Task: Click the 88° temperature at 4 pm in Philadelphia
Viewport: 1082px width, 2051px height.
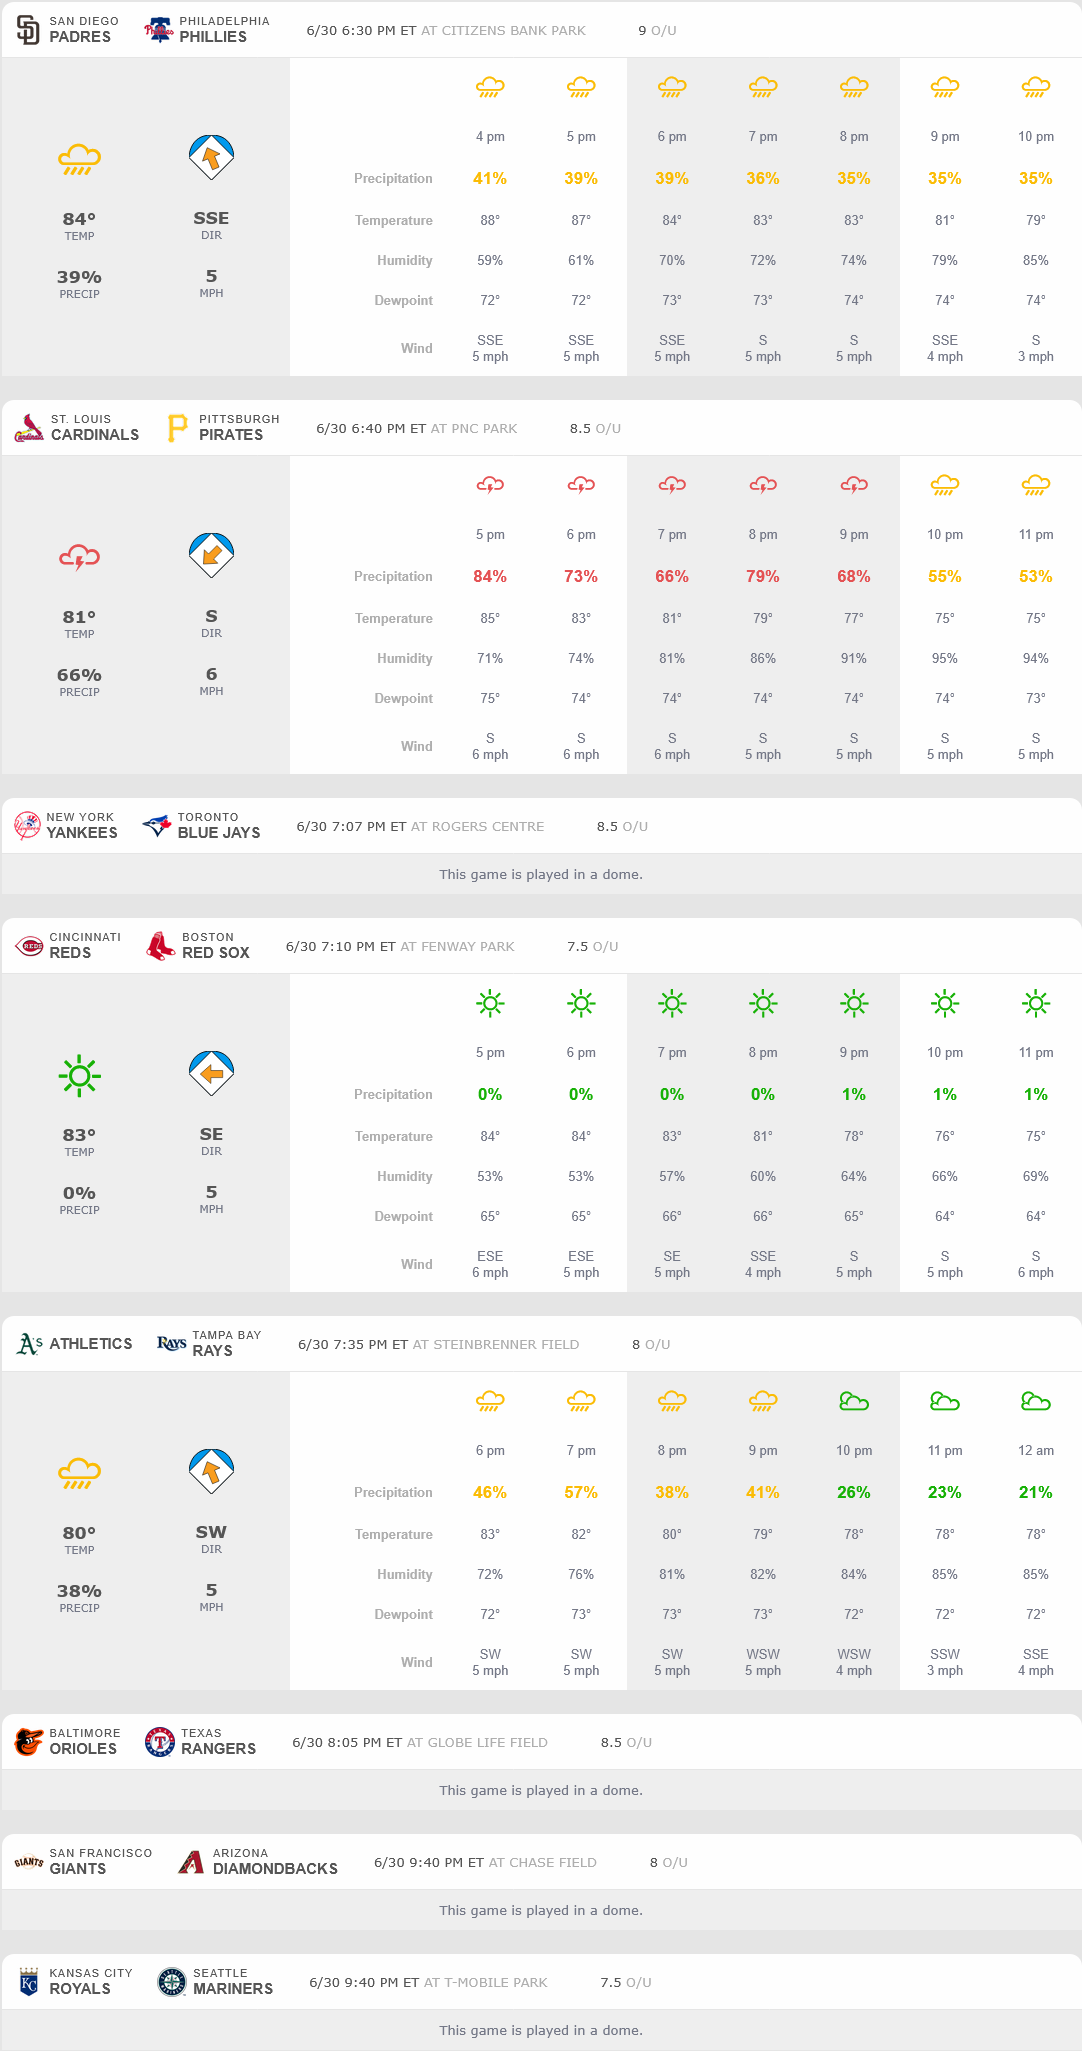Action: 490,221
